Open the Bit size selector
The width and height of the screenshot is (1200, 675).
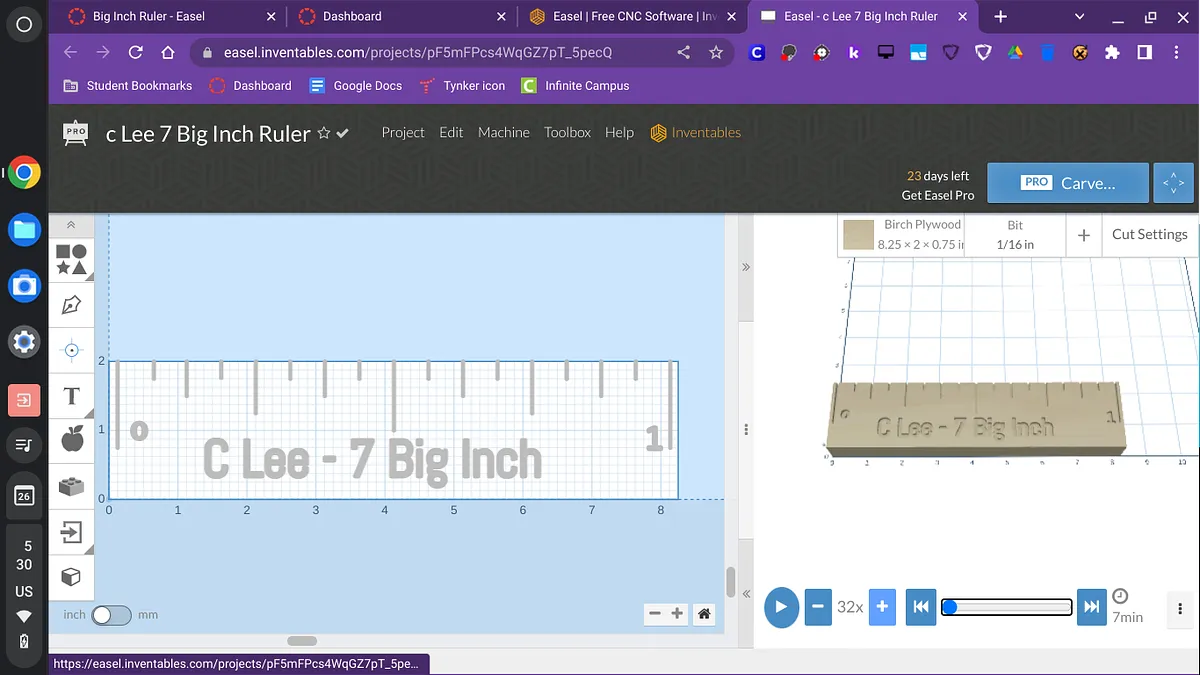pyautogui.click(x=1015, y=235)
